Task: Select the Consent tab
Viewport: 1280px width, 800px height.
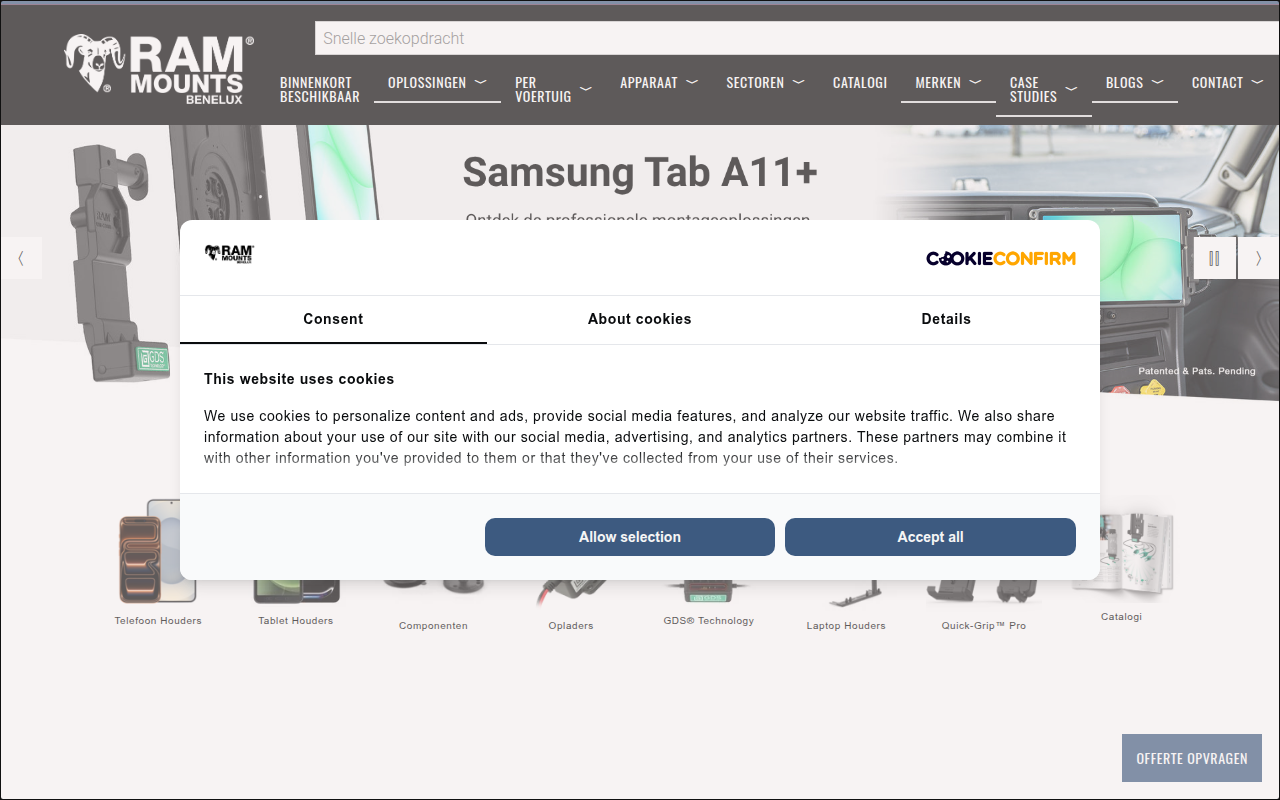Action: [x=333, y=319]
